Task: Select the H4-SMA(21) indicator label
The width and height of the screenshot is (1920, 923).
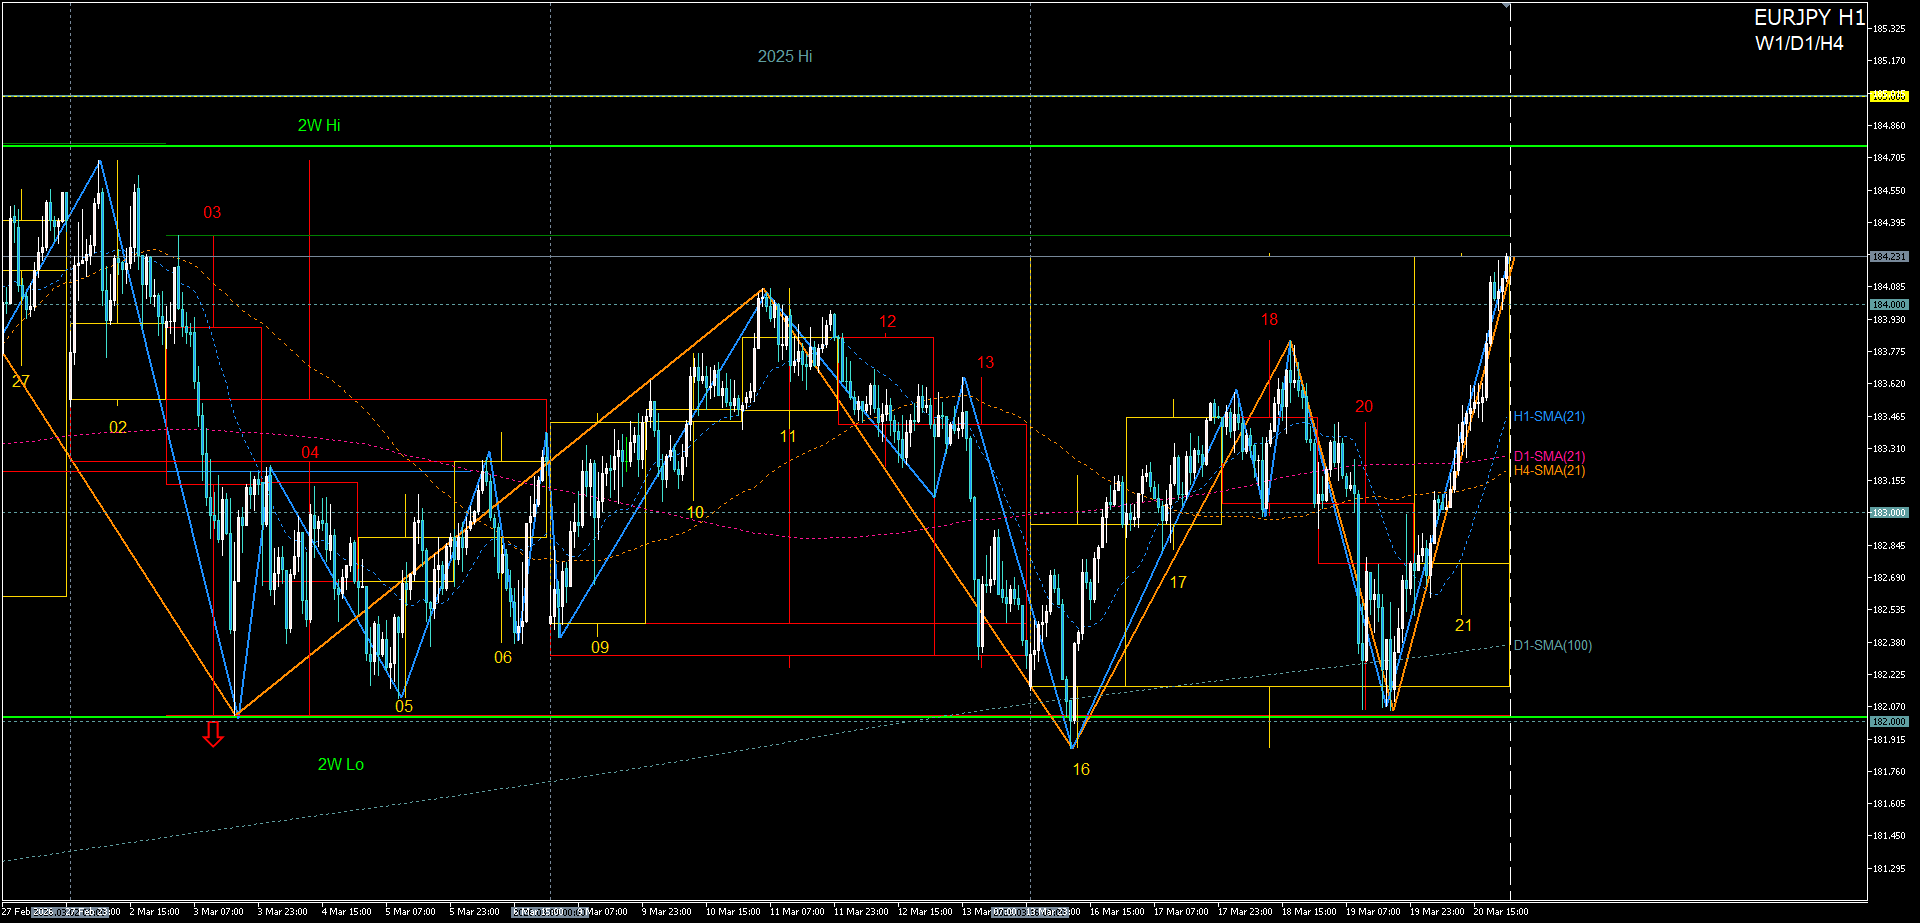Action: 1549,471
